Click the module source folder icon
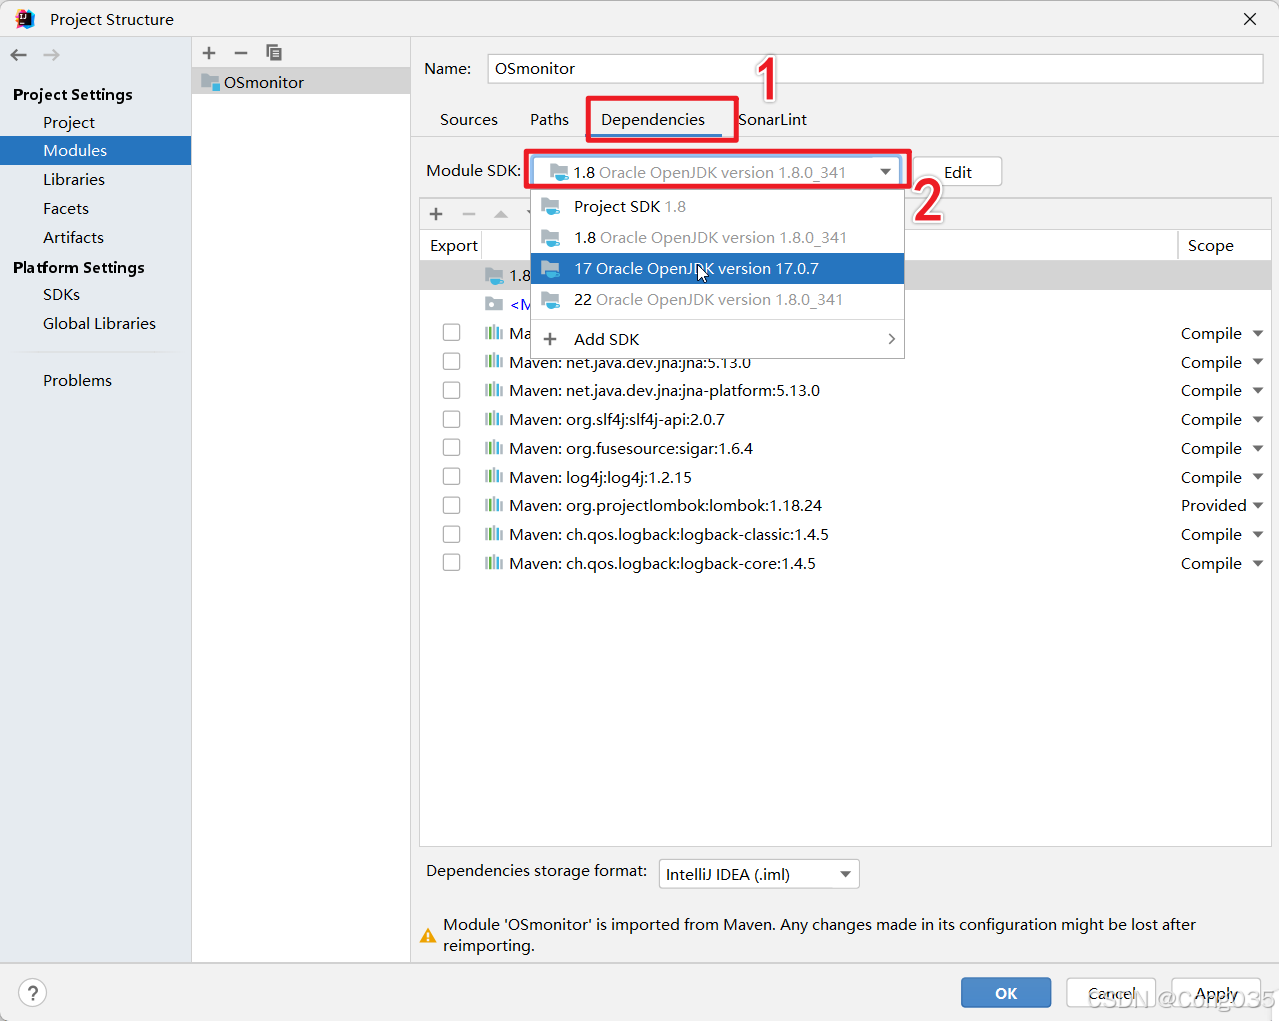Image resolution: width=1279 pixels, height=1021 pixels. coord(494,304)
